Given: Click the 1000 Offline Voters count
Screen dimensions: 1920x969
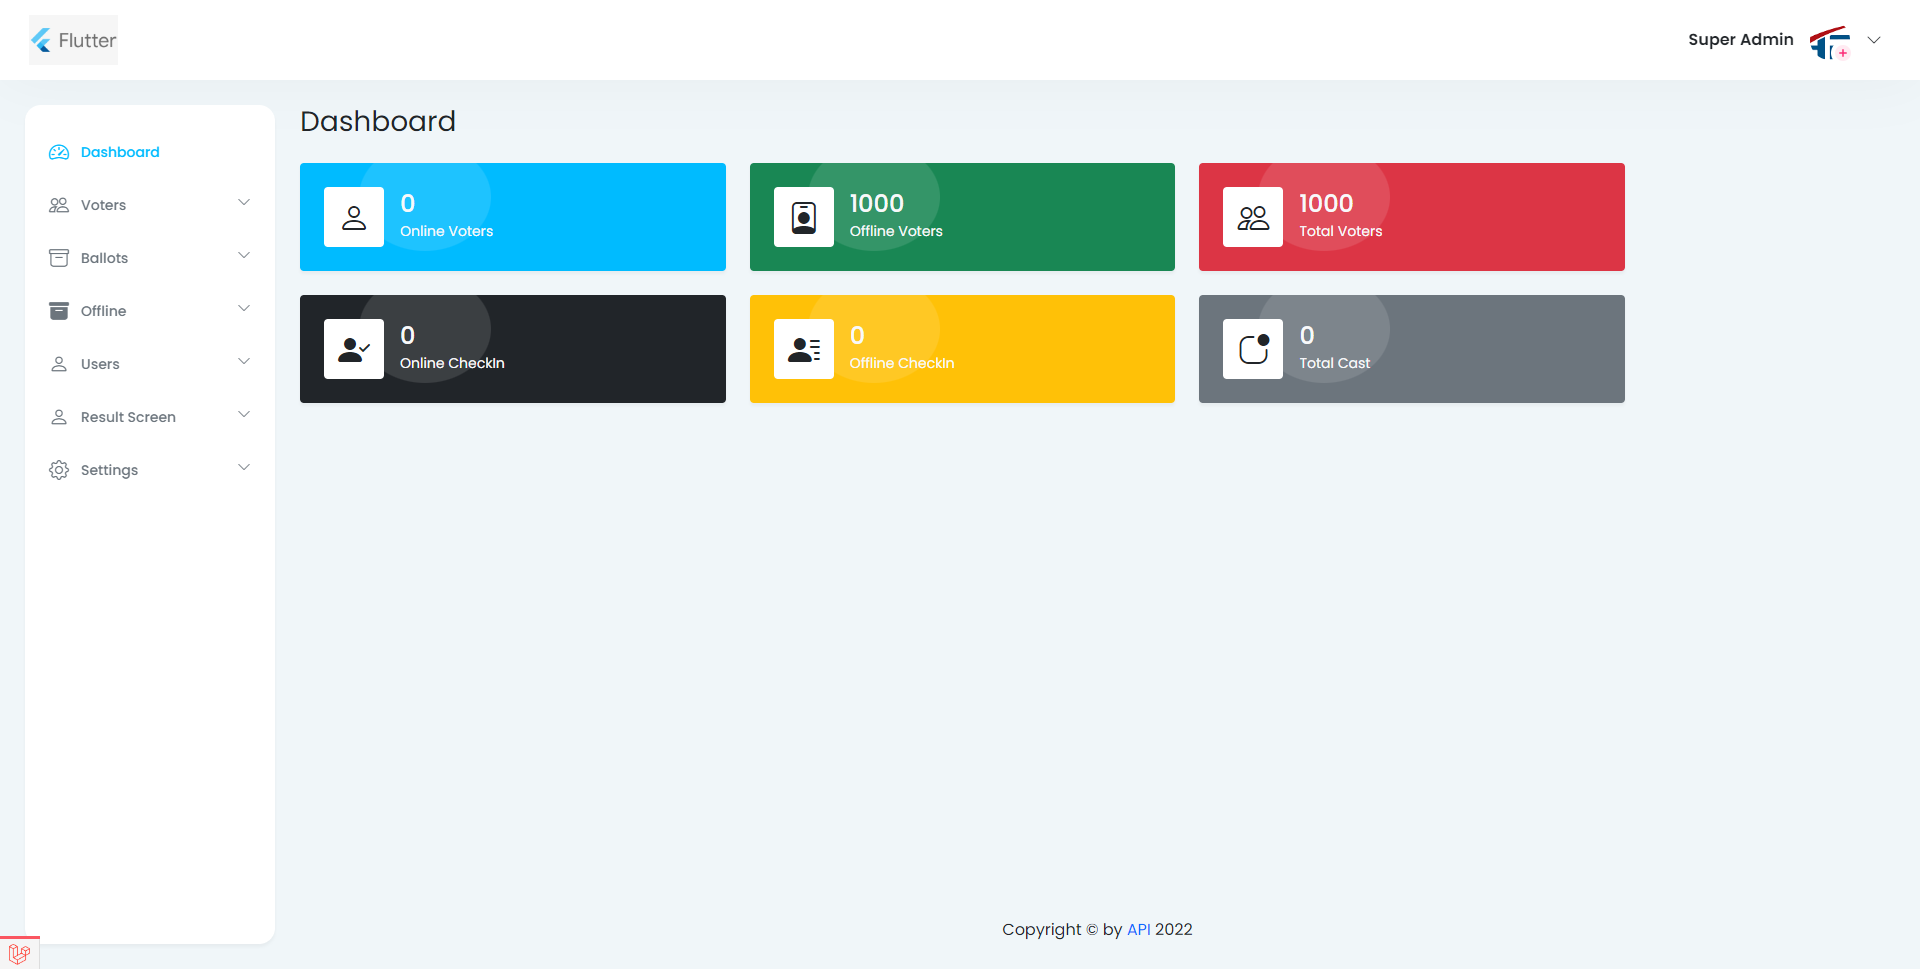Looking at the screenshot, I should tap(876, 203).
